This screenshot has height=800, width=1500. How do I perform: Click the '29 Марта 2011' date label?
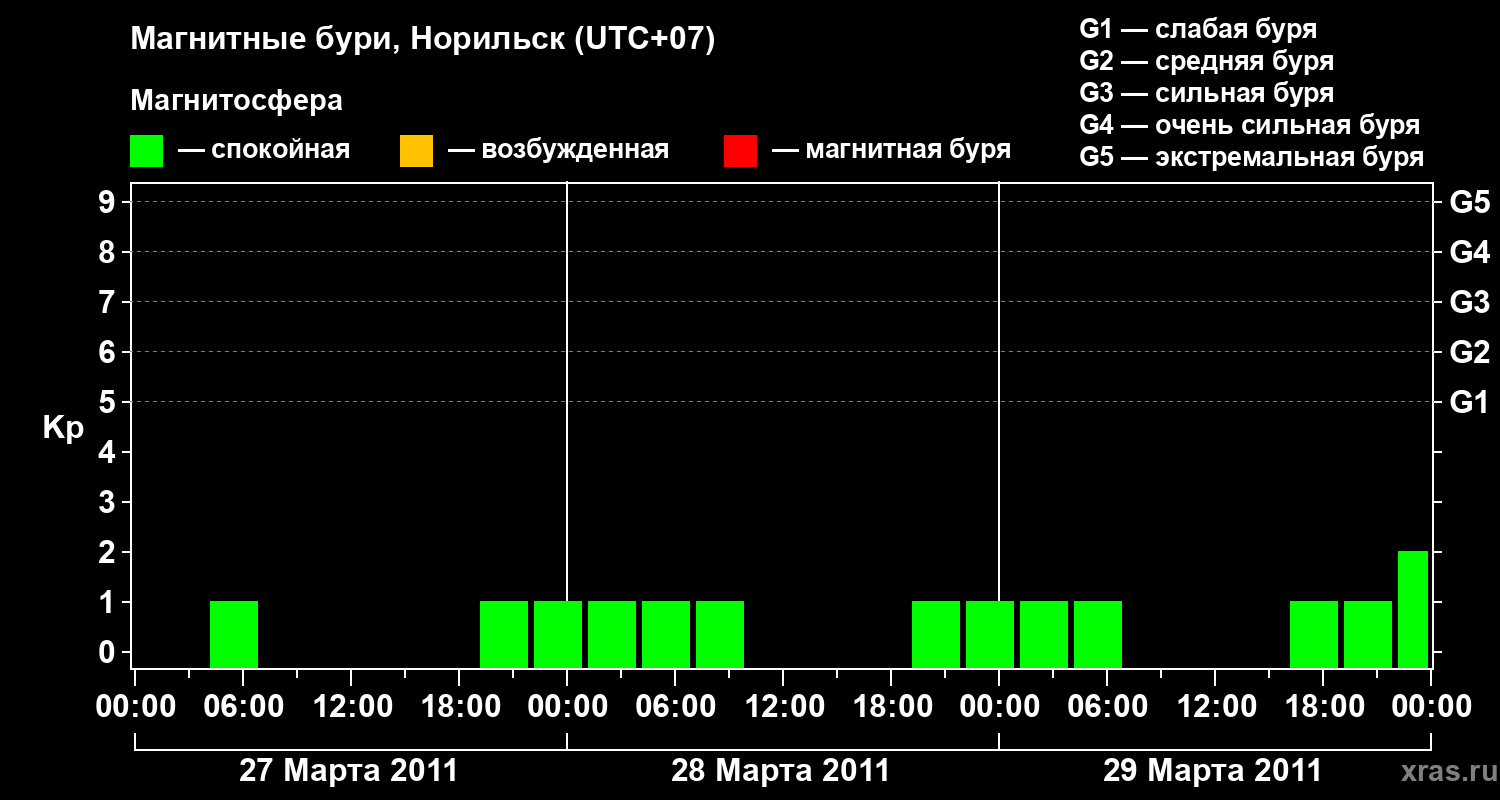point(1212,771)
